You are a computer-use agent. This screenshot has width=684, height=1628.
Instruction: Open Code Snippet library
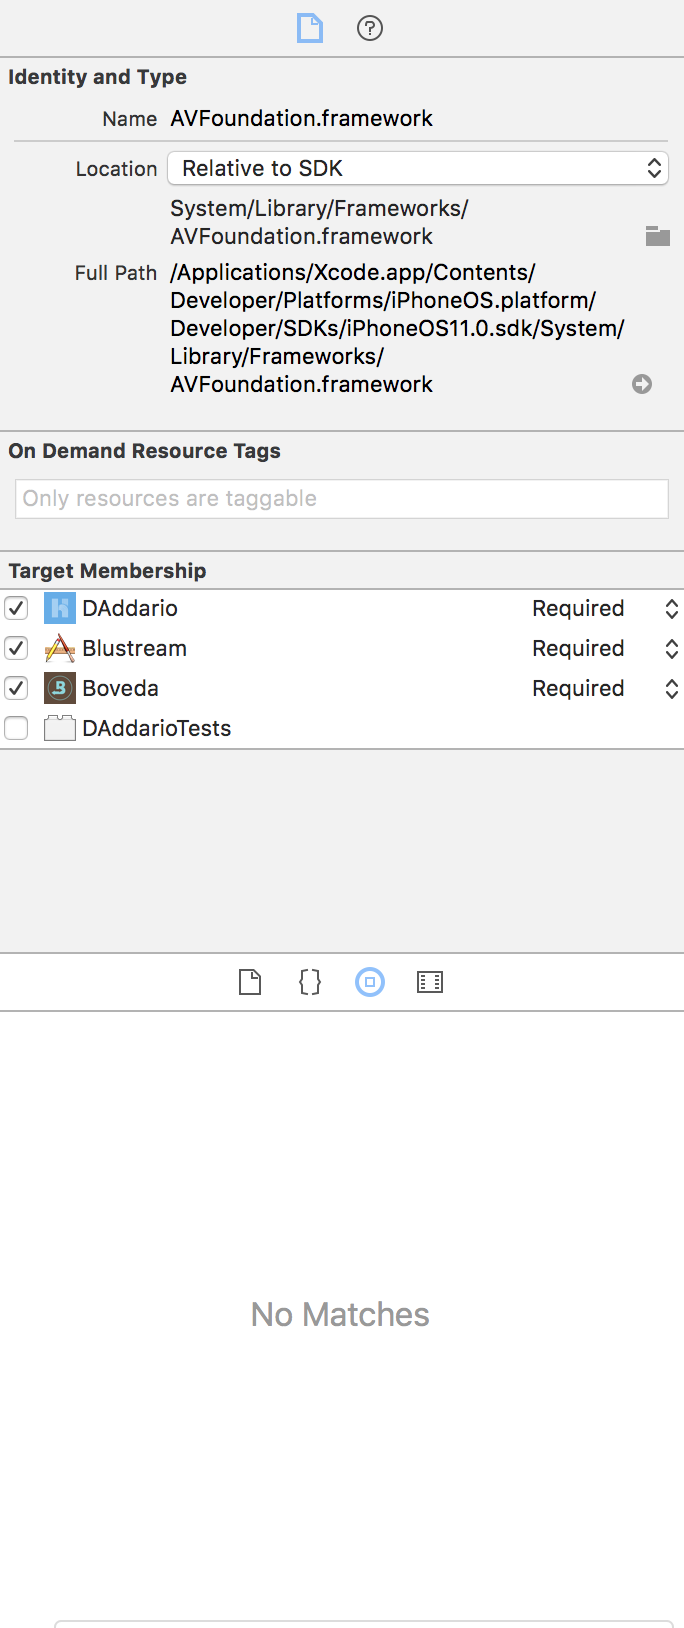click(x=310, y=982)
